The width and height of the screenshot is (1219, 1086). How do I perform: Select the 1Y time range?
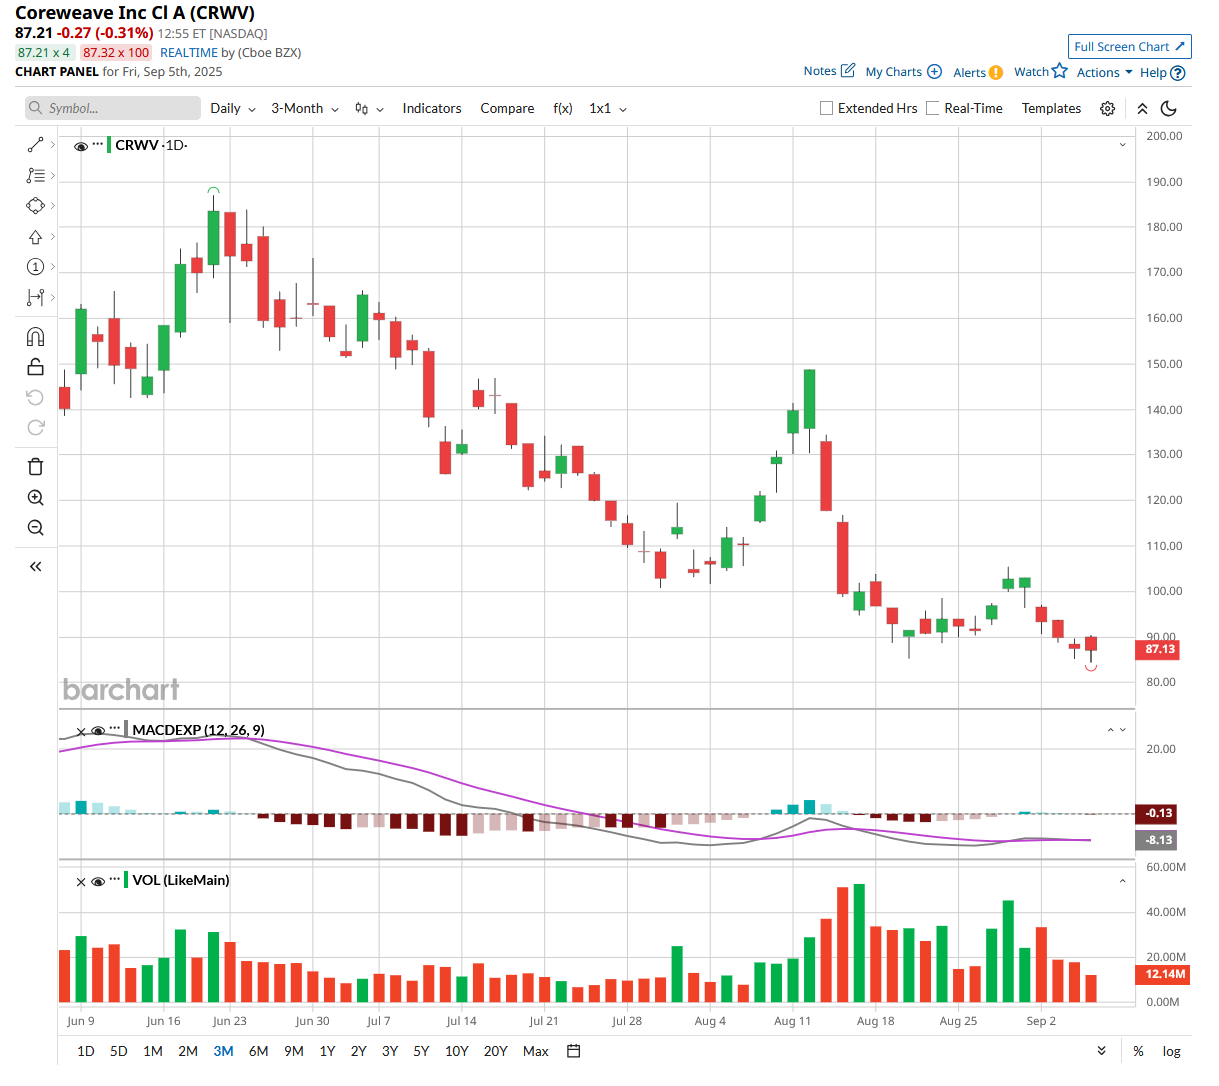click(x=327, y=1051)
